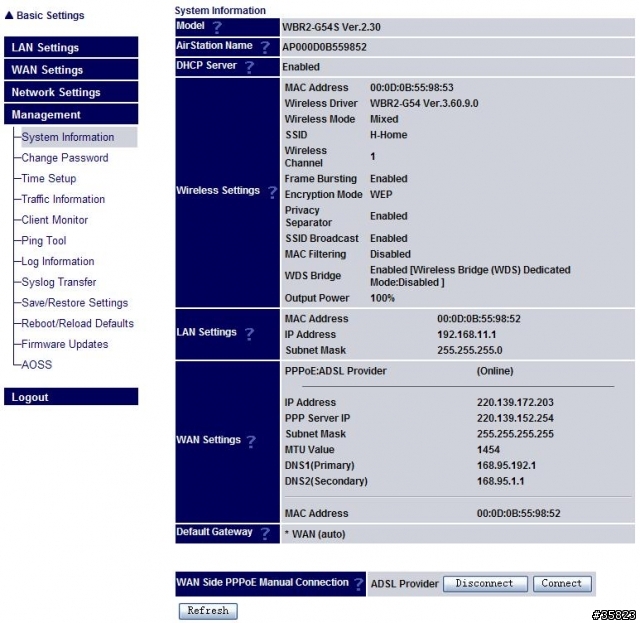Screen dimensions: 640x623
Task: Open LAN Settings sidebar menu
Action: point(71,47)
